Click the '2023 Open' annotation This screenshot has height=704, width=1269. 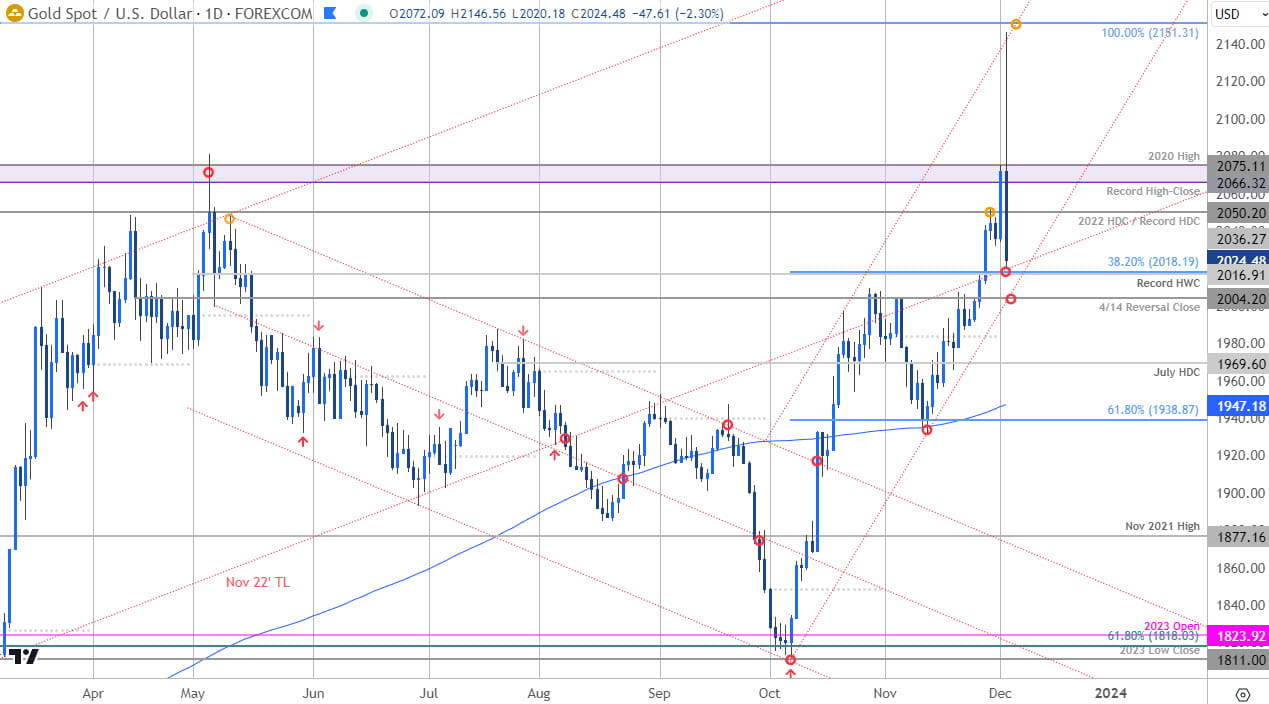(1172, 626)
